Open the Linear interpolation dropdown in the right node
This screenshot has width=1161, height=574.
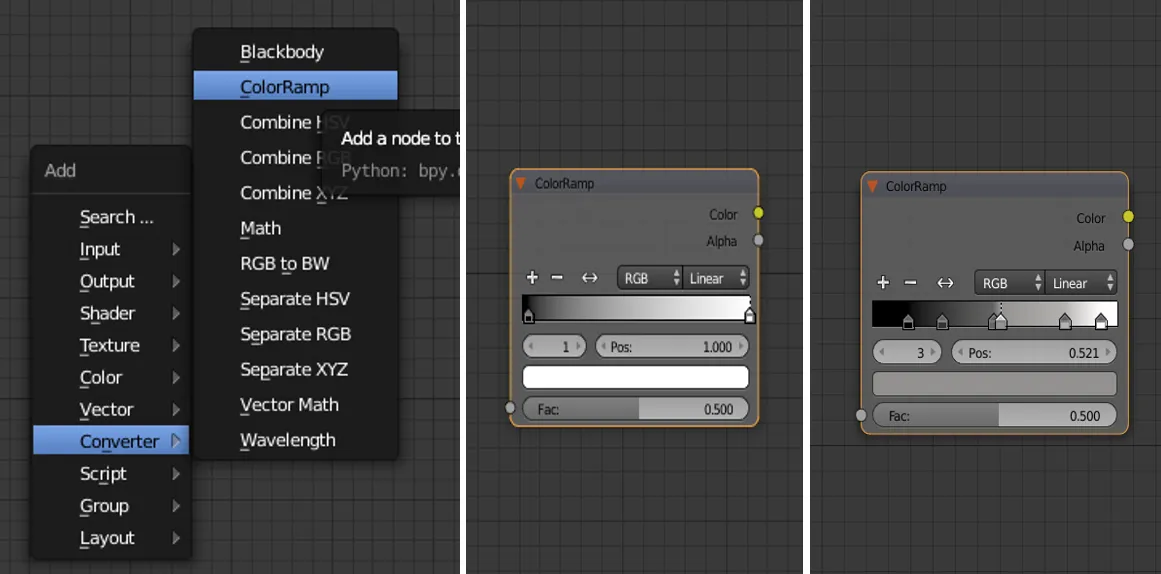[1081, 283]
